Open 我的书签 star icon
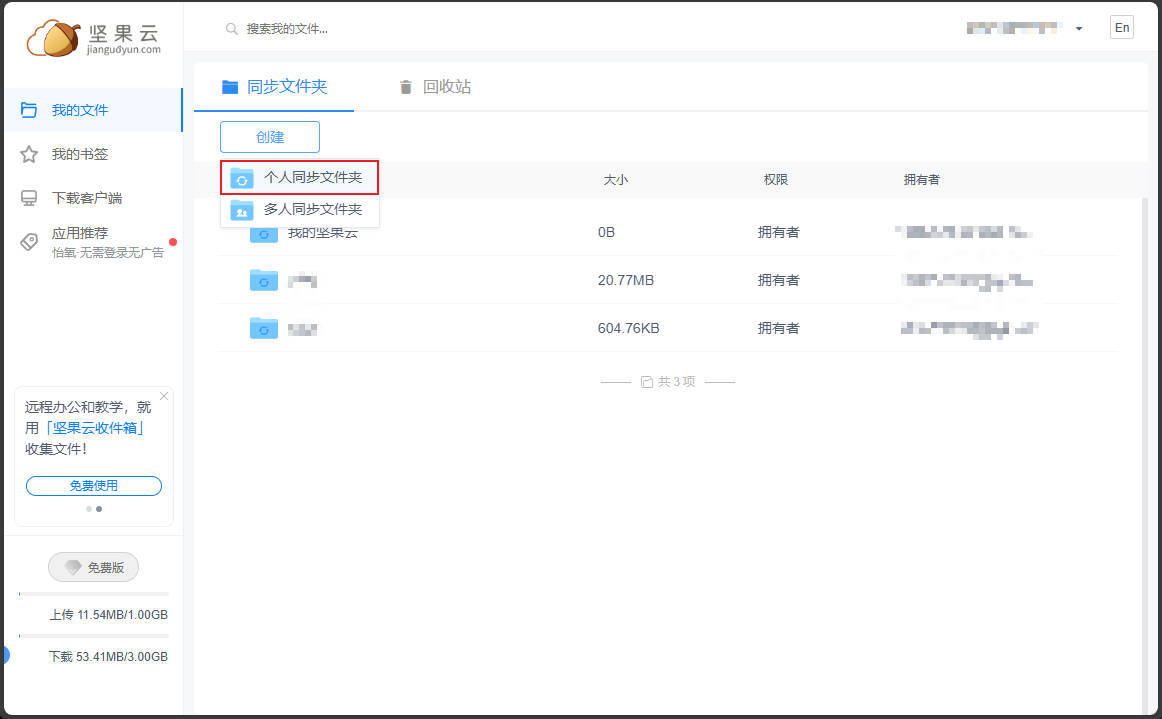 [29, 154]
